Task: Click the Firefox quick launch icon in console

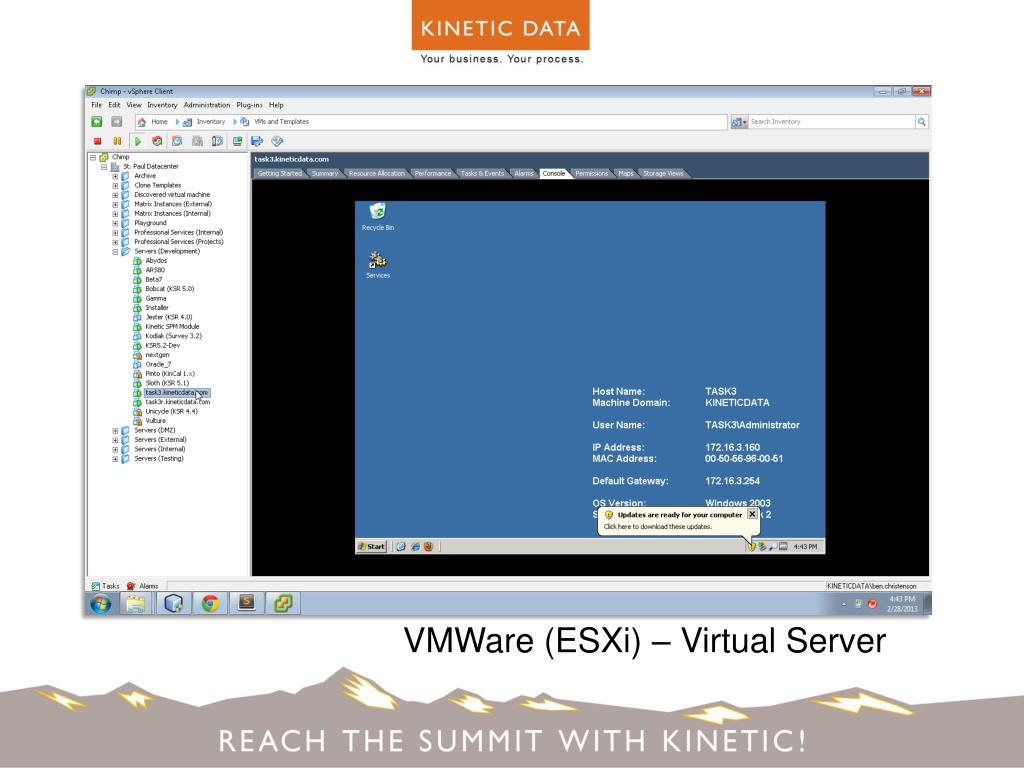Action: (x=428, y=547)
